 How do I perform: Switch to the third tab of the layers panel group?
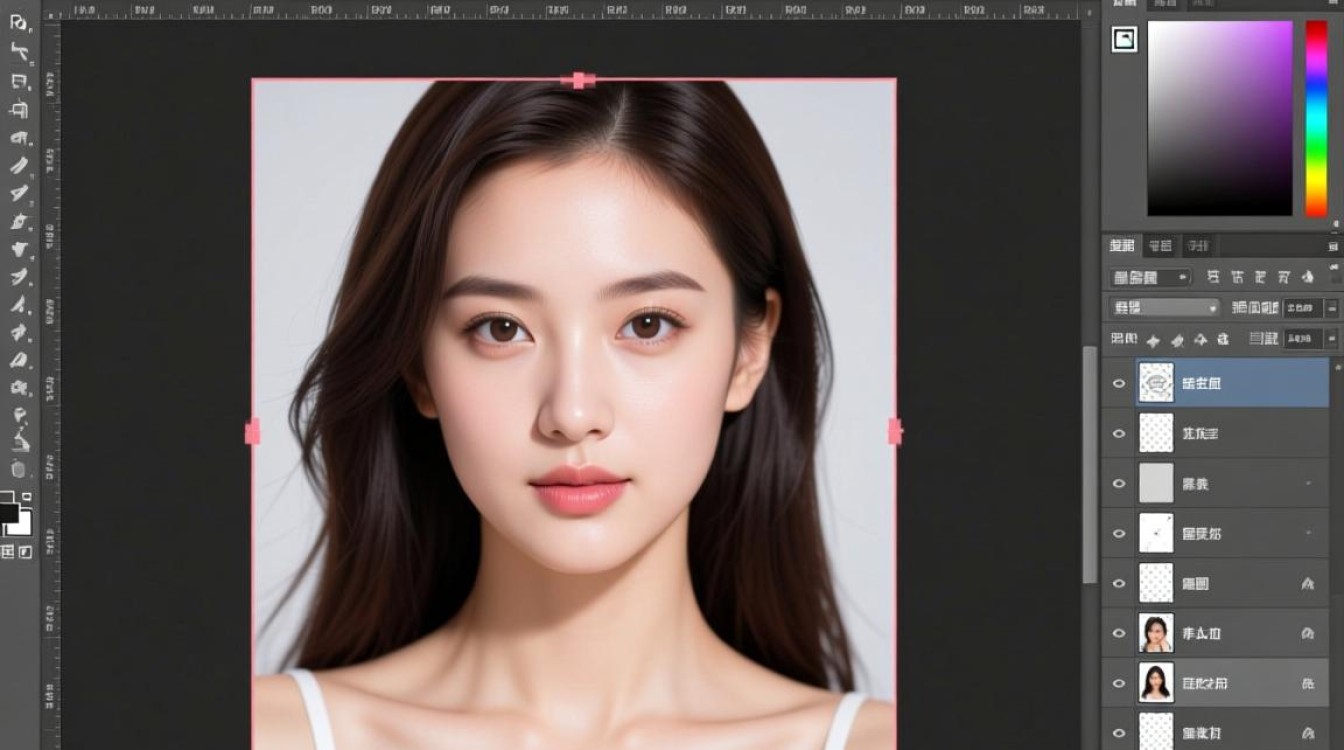1196,245
